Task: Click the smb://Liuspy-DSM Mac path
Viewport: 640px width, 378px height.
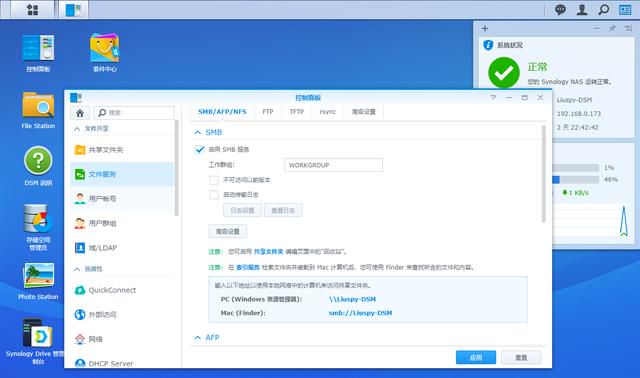Action: [x=360, y=313]
